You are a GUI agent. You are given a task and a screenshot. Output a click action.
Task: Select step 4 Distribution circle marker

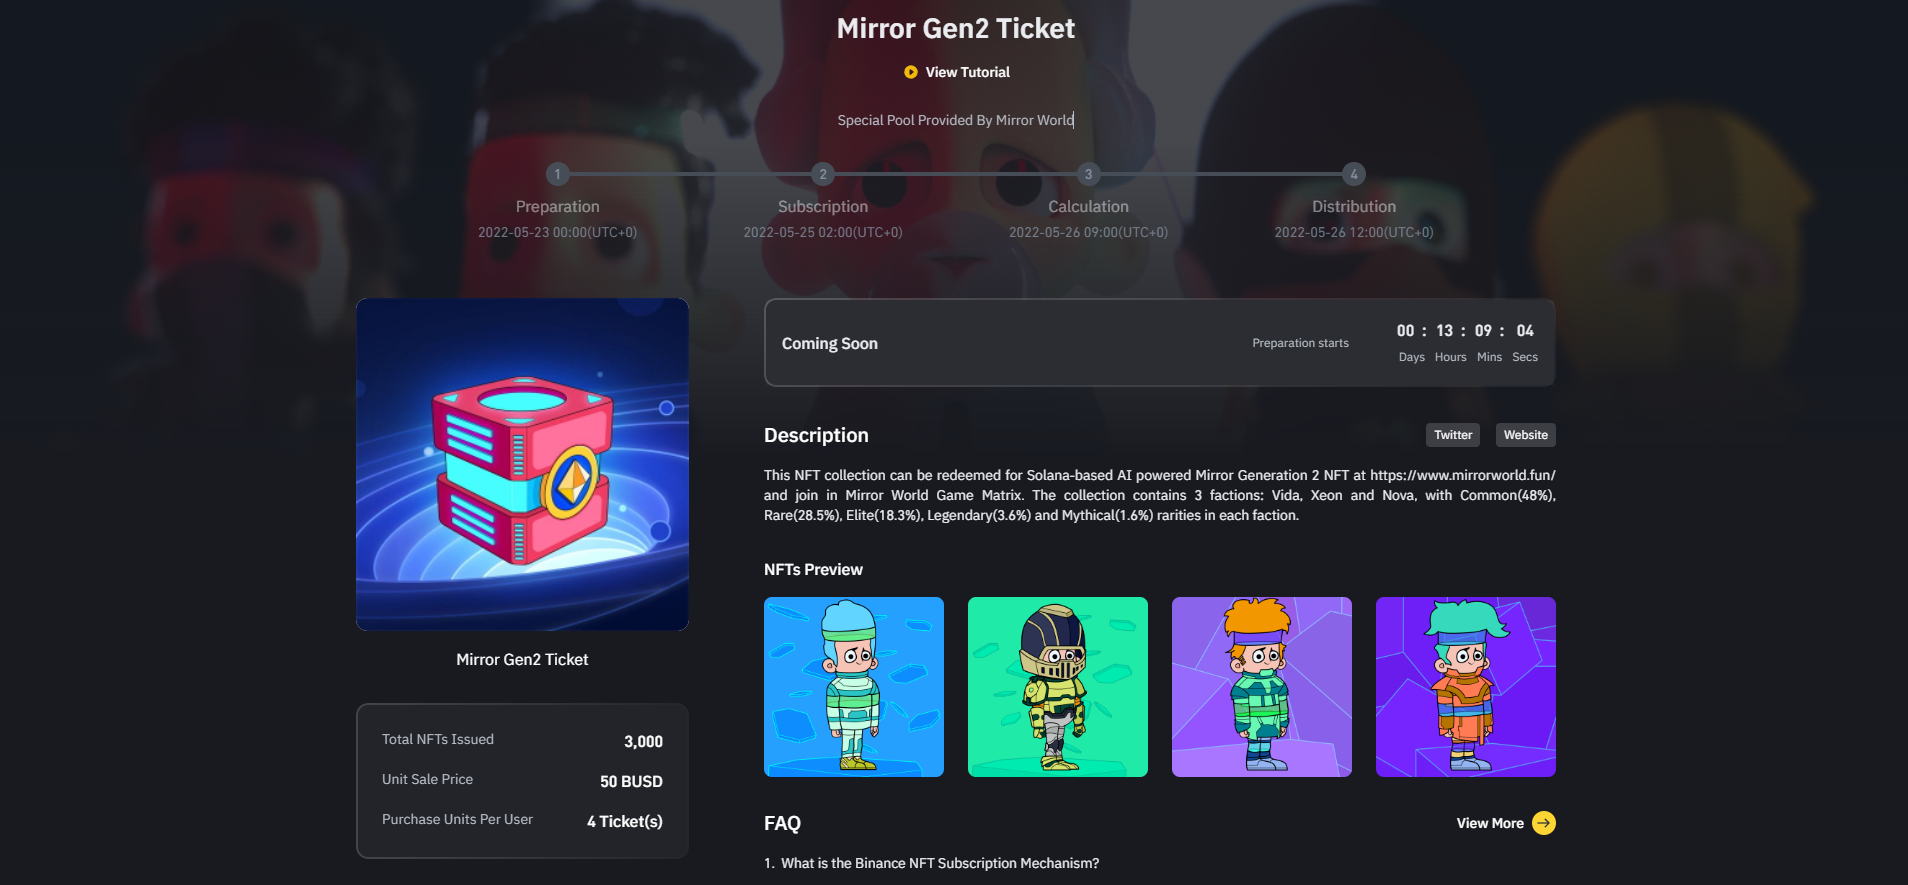[1354, 174]
